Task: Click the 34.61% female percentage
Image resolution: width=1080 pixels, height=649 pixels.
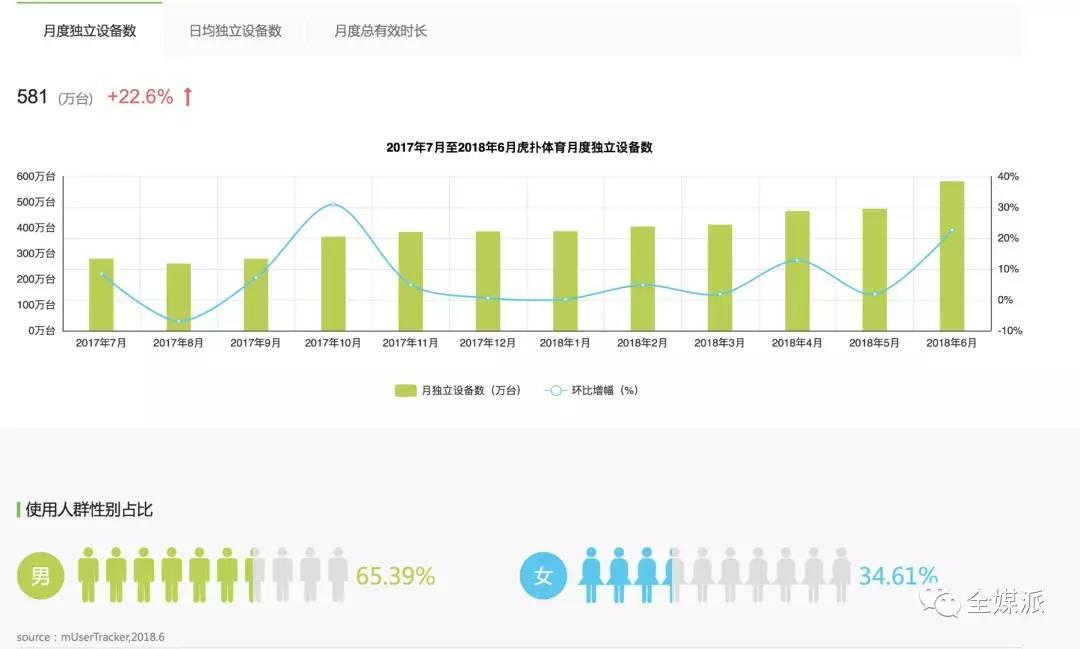Action: tap(898, 576)
